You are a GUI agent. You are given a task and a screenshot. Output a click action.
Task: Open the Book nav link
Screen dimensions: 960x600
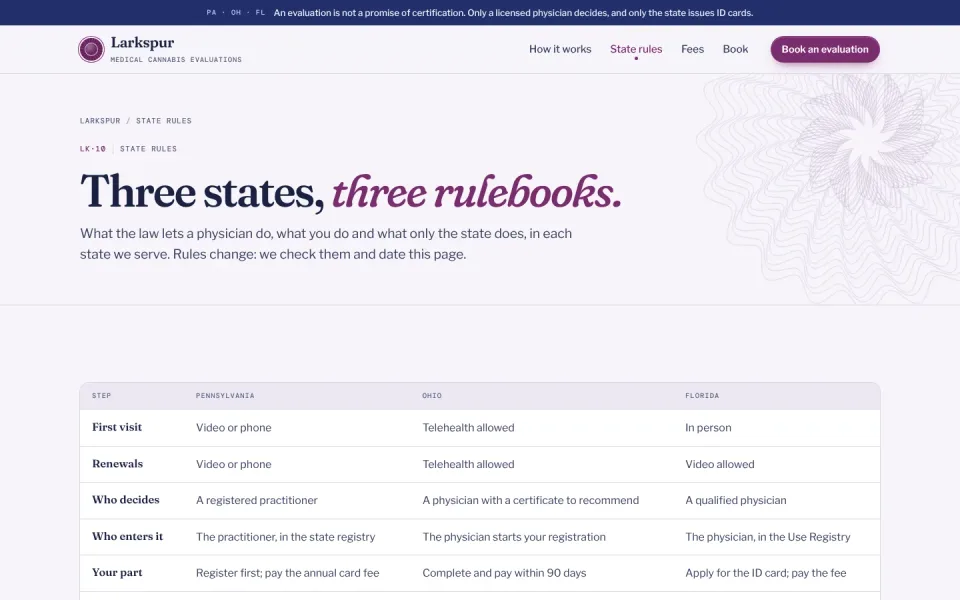pos(735,49)
